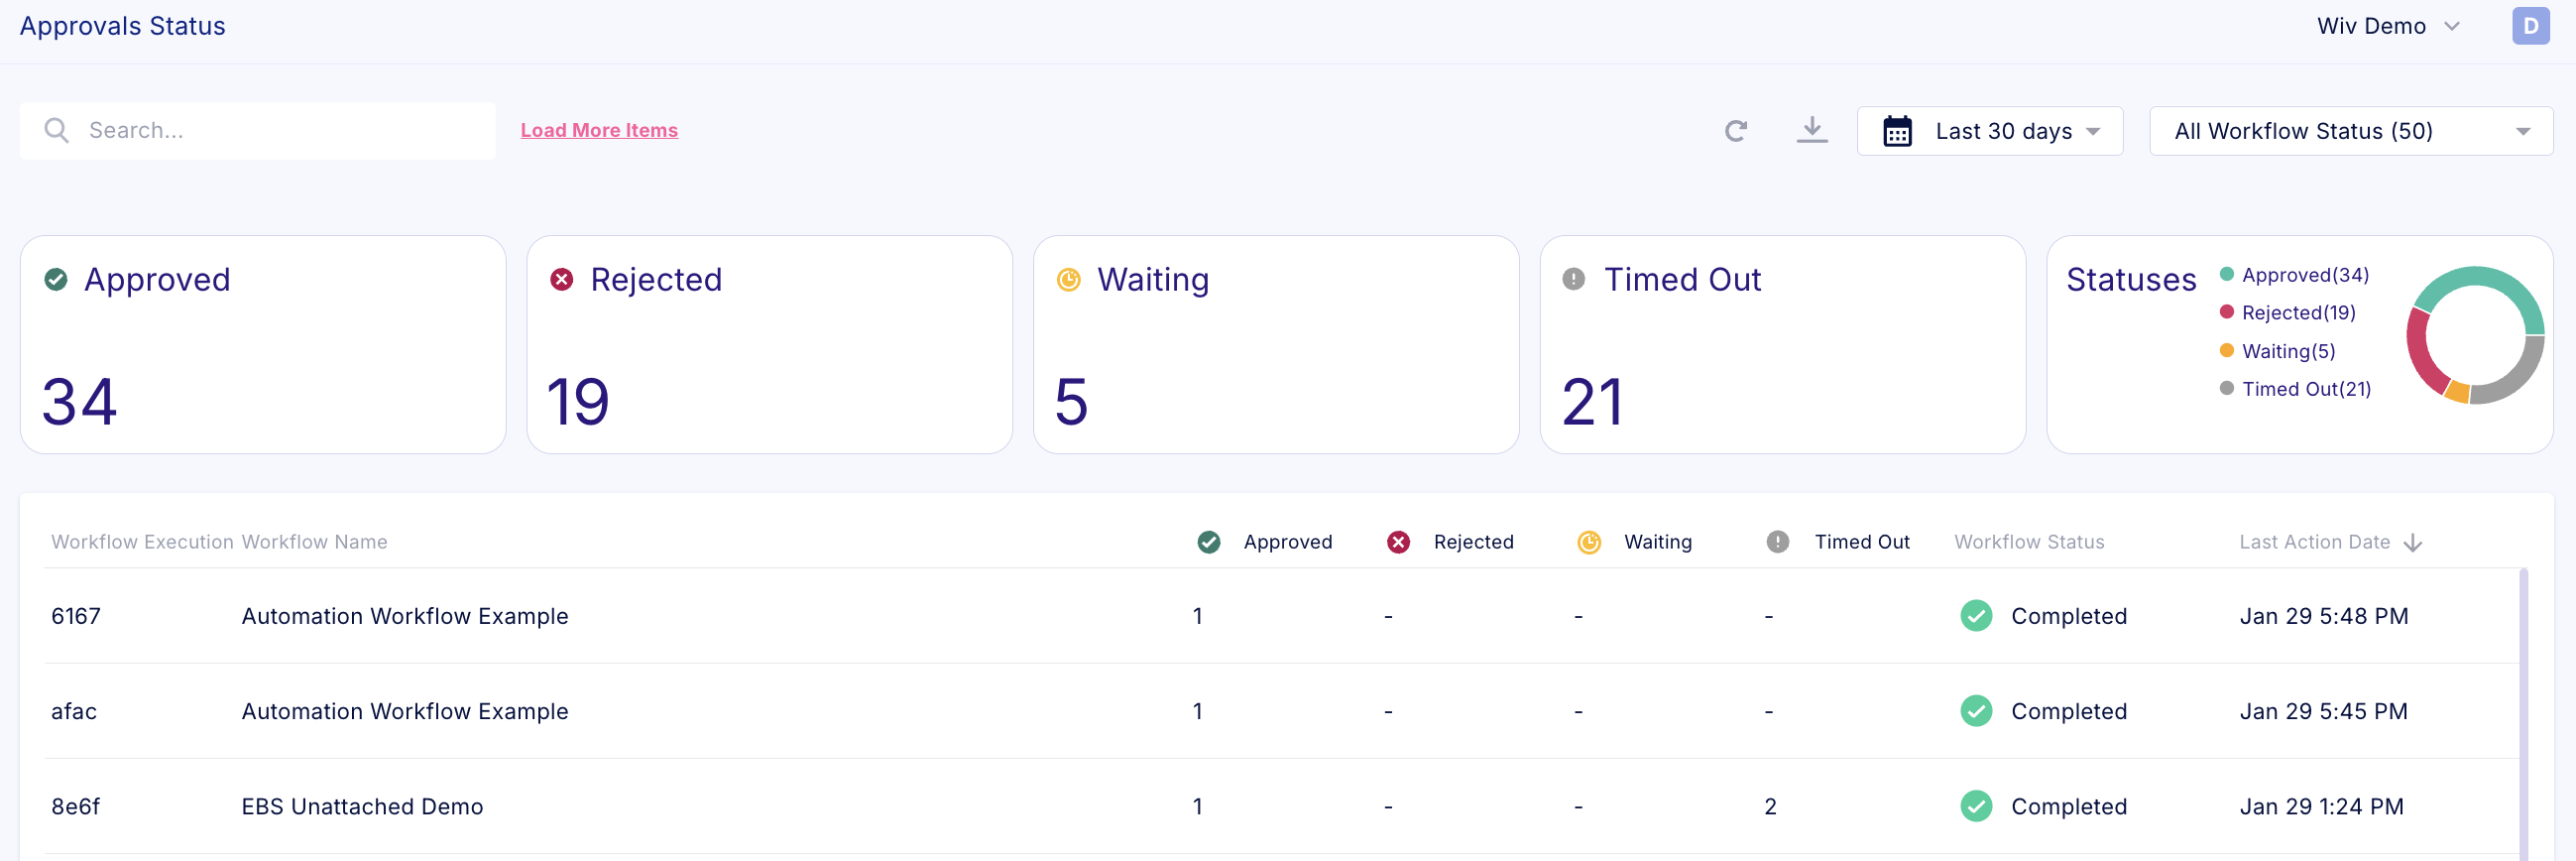Open workflow execution 8e6f row
The image size is (2576, 861).
(x=75, y=806)
